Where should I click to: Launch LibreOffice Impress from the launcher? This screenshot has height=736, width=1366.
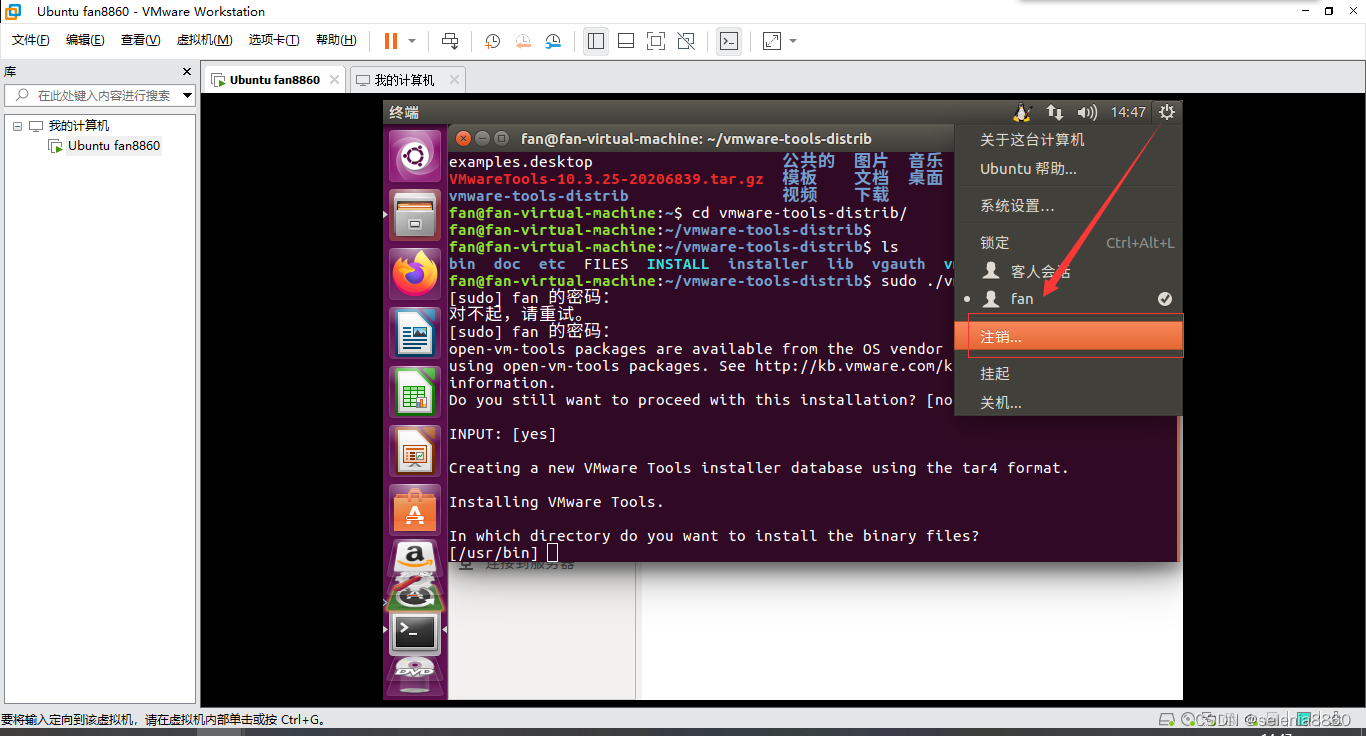pyautogui.click(x=415, y=451)
